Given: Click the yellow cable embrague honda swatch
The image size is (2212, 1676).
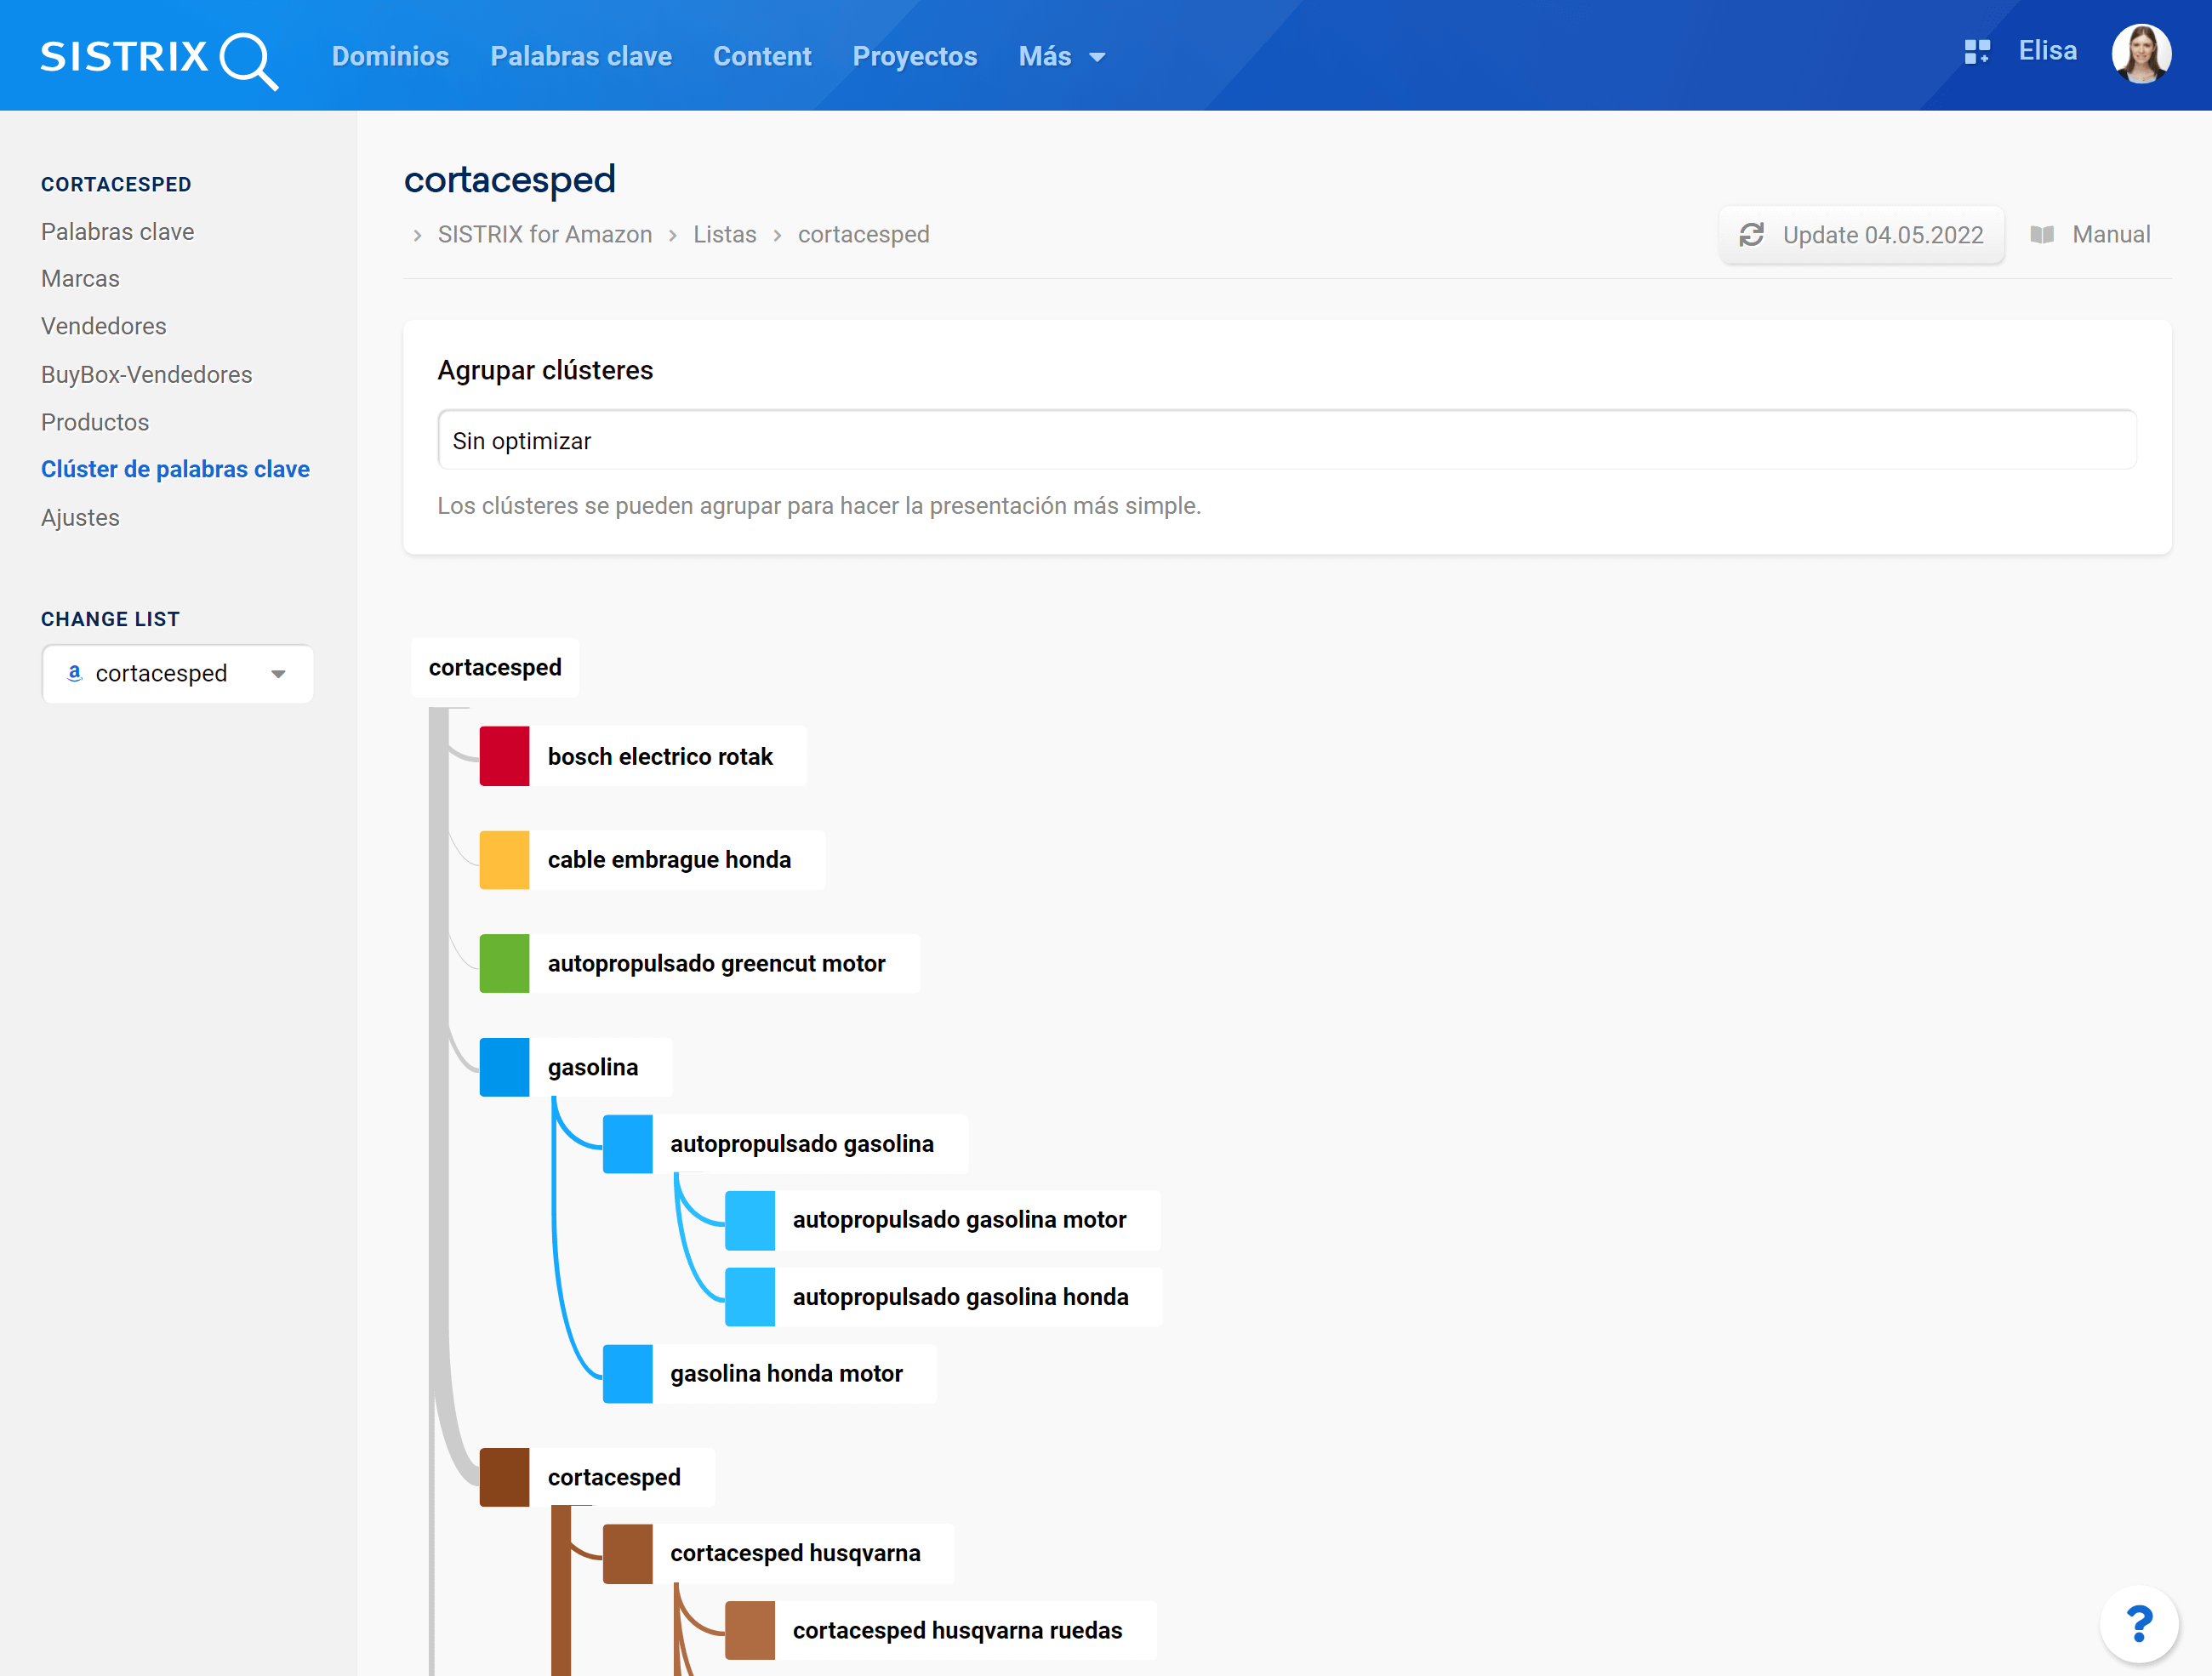Looking at the screenshot, I should tap(504, 860).
